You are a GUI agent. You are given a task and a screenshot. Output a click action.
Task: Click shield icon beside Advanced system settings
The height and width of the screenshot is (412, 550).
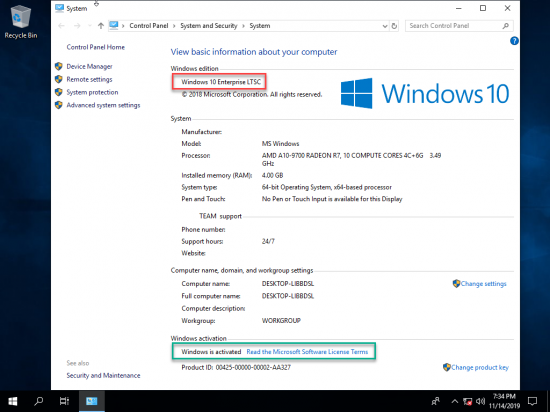tap(59, 105)
